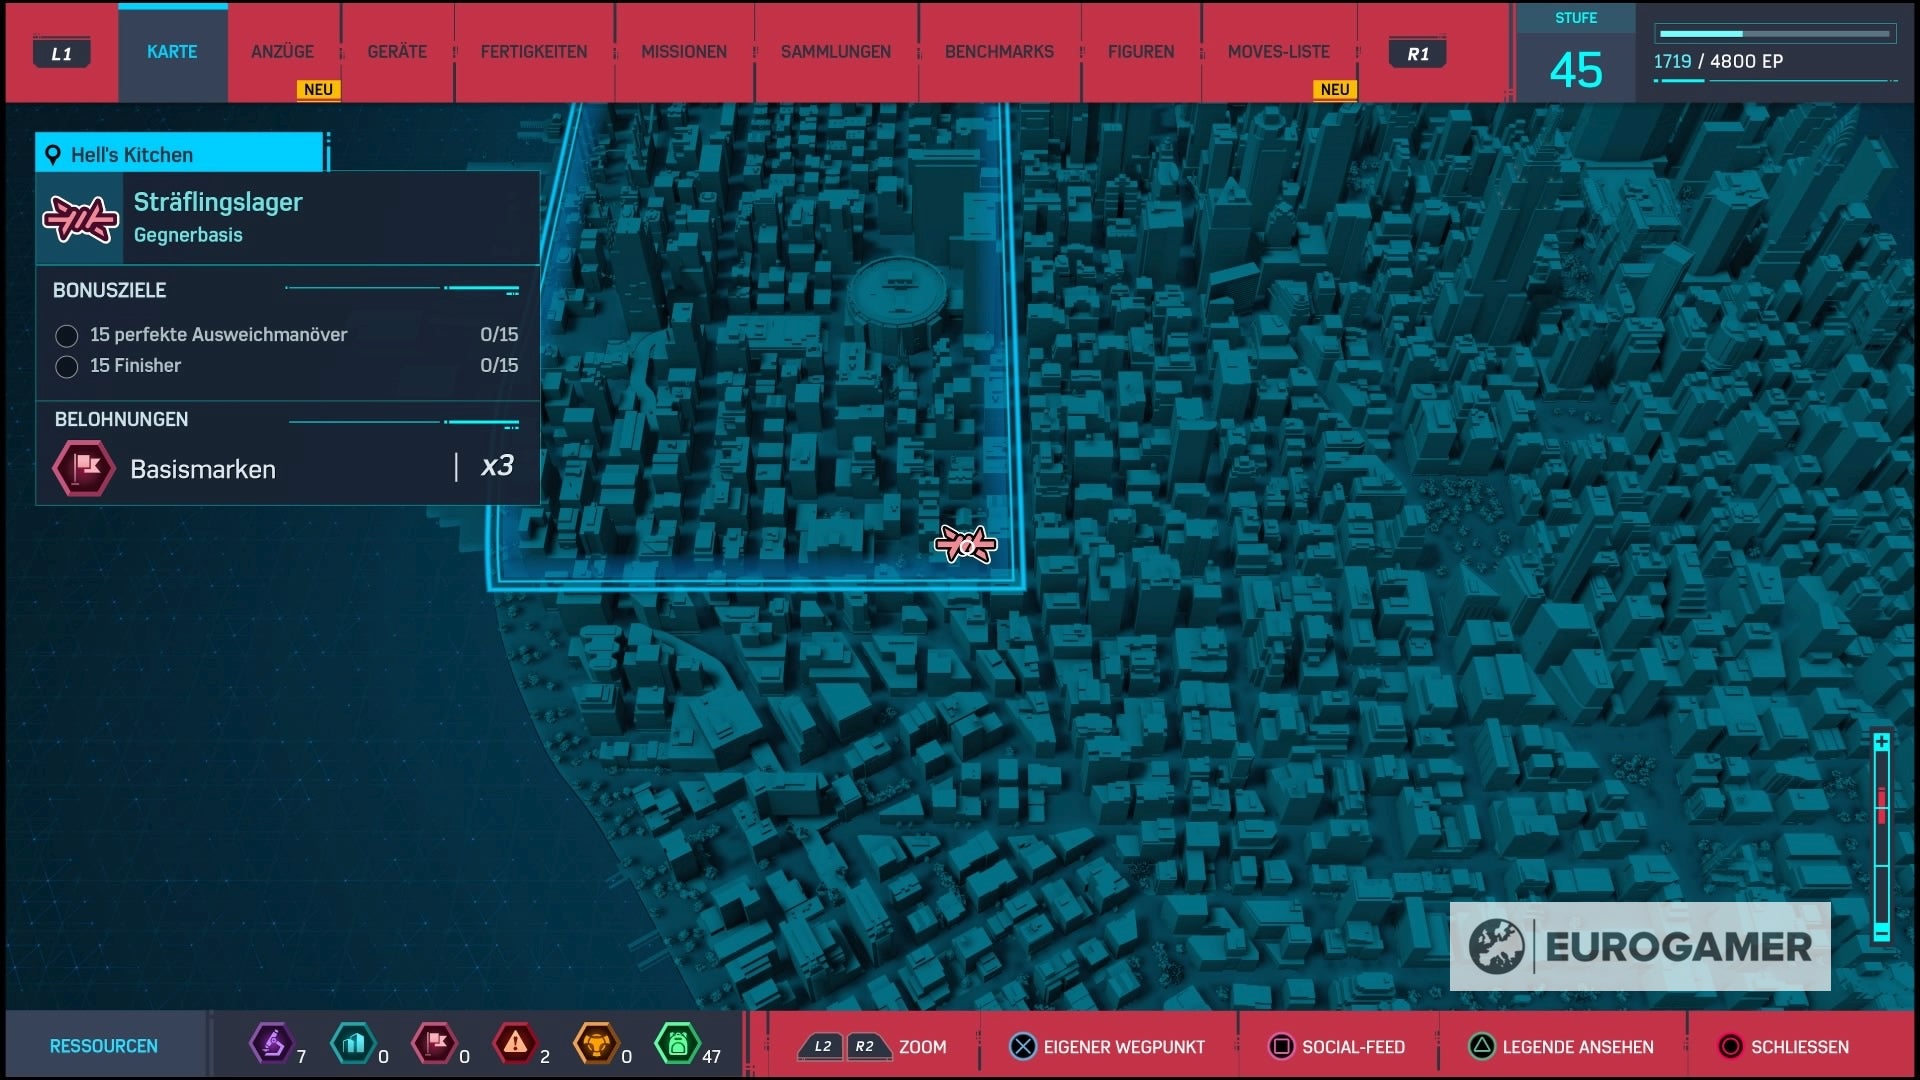Click the NEU badge under Anzüge
Image resolution: width=1920 pixels, height=1080 pixels.
318,89
